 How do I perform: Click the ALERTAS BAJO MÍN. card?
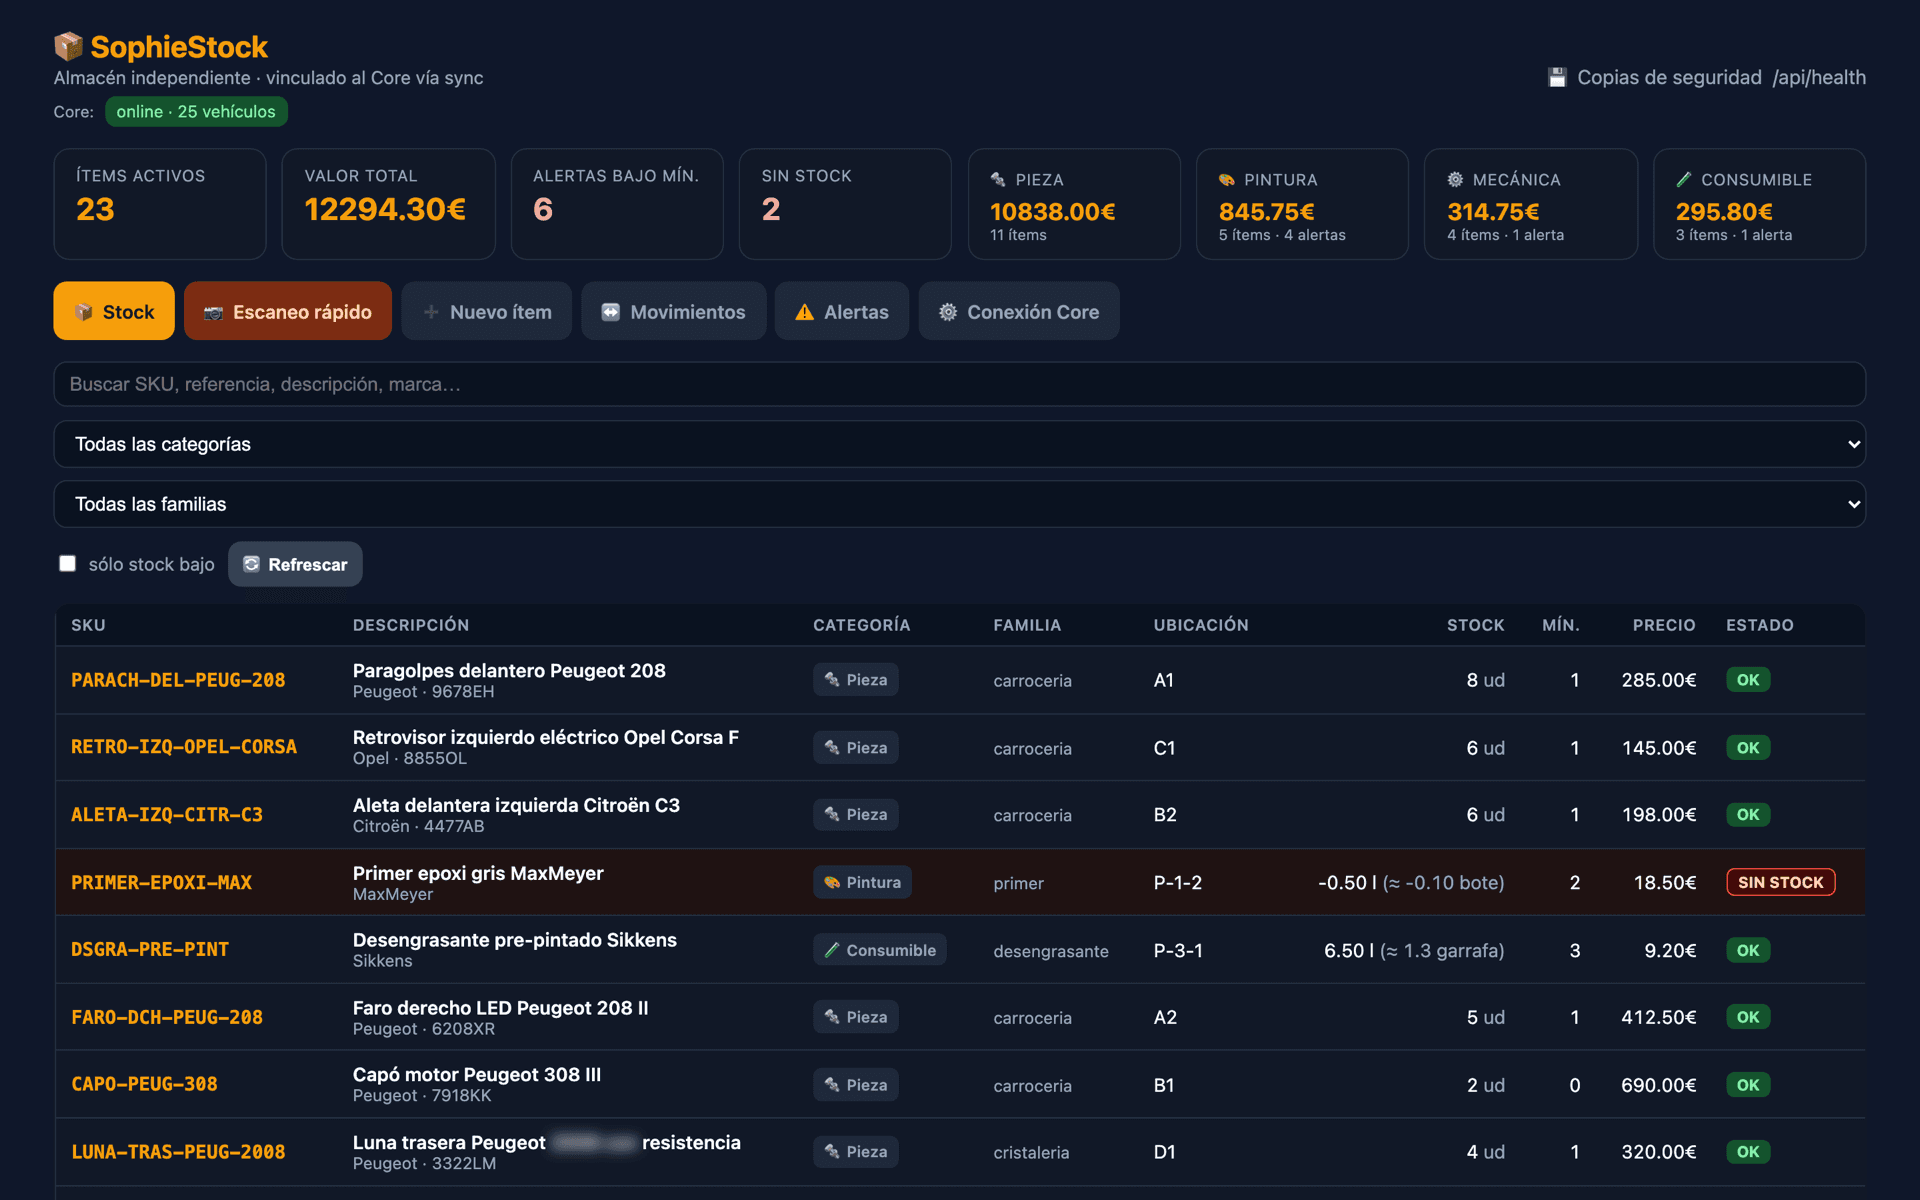617,204
